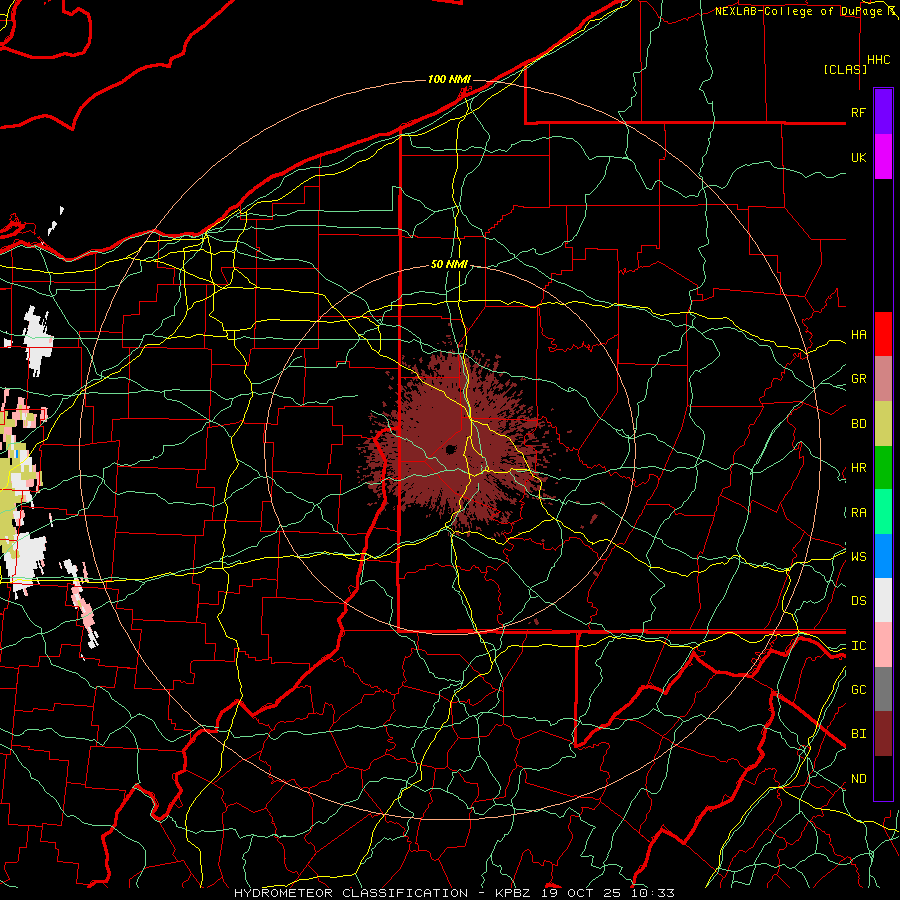Click the BI legend label
900x900 pixels.
[859, 734]
